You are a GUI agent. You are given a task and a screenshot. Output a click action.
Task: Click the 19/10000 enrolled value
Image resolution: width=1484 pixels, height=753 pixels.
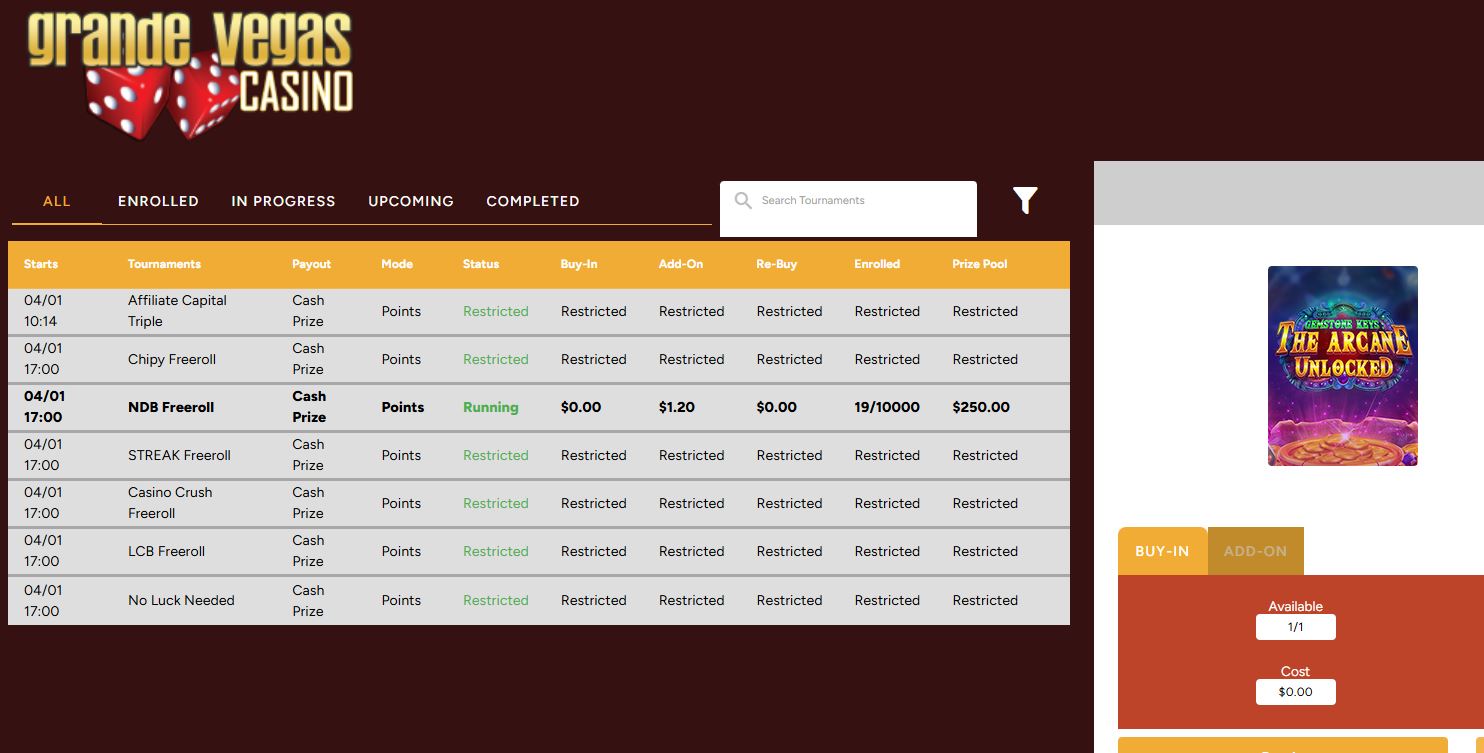coord(887,407)
